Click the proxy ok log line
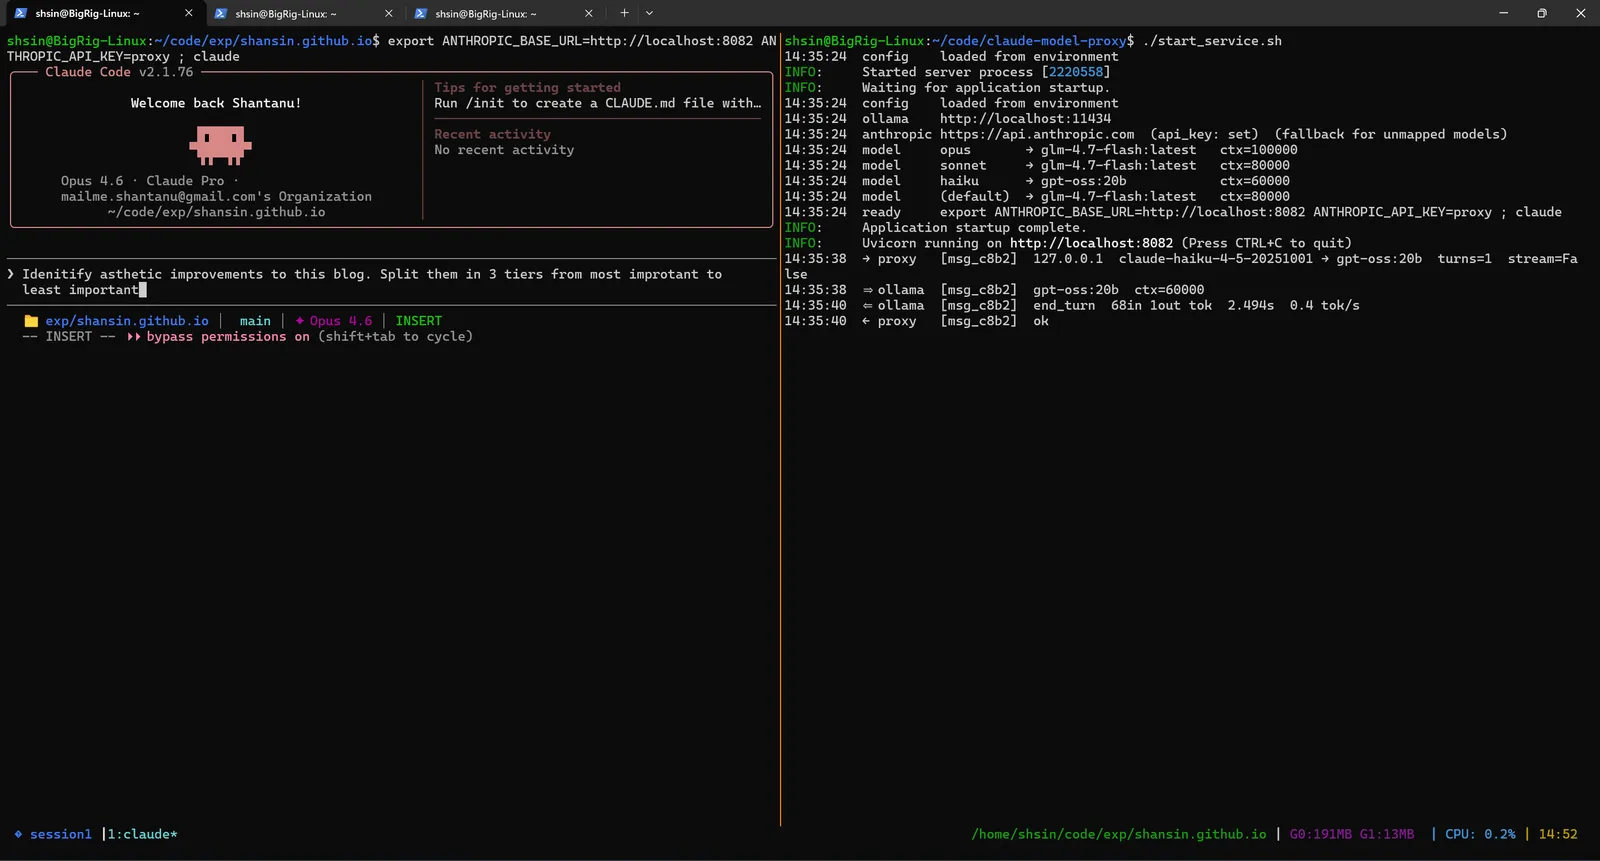 (x=917, y=321)
